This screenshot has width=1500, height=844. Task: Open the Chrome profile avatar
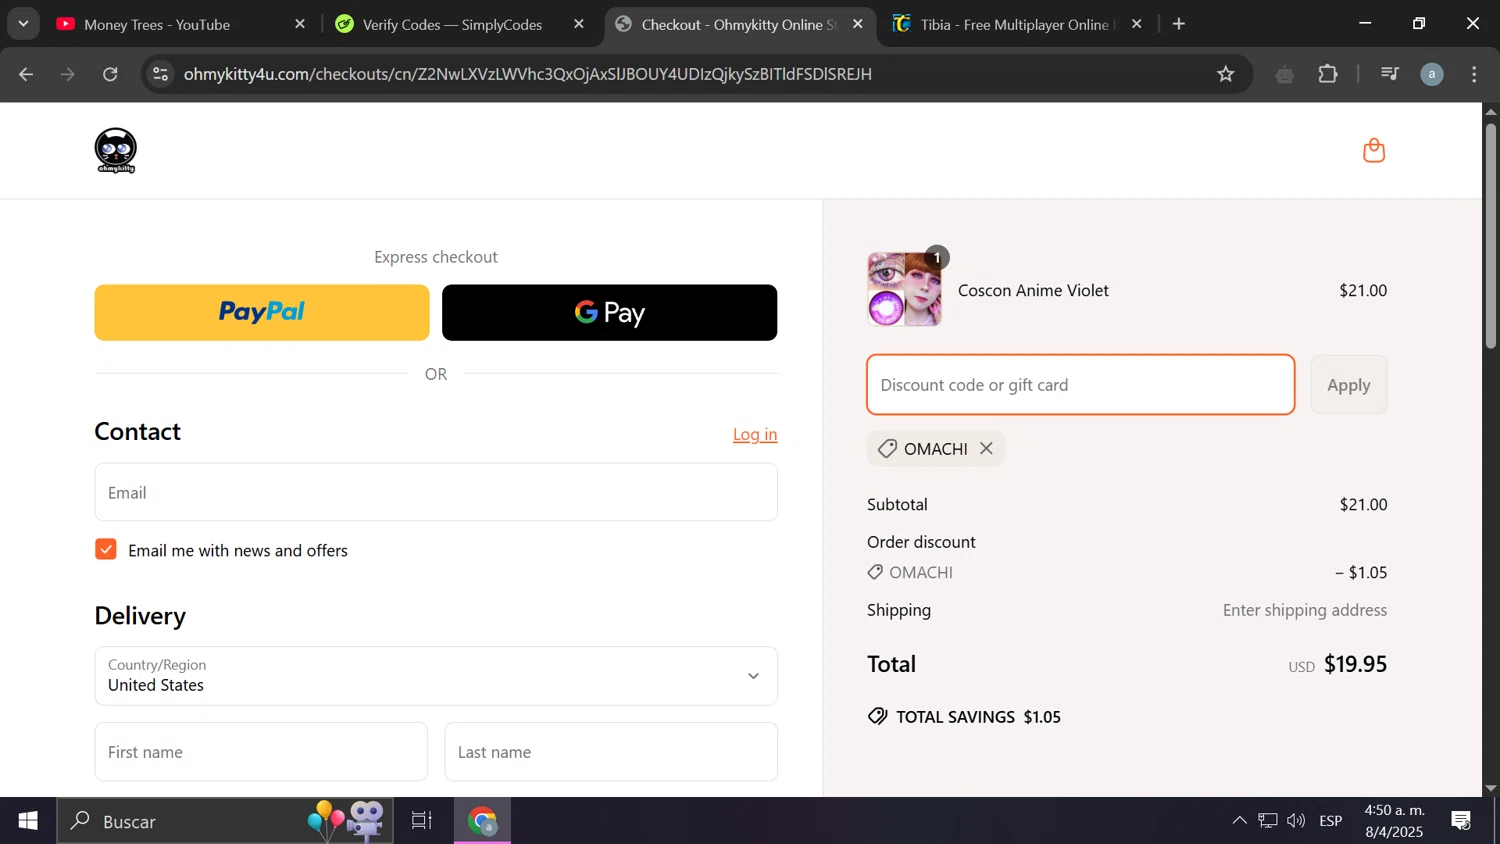tap(1432, 74)
